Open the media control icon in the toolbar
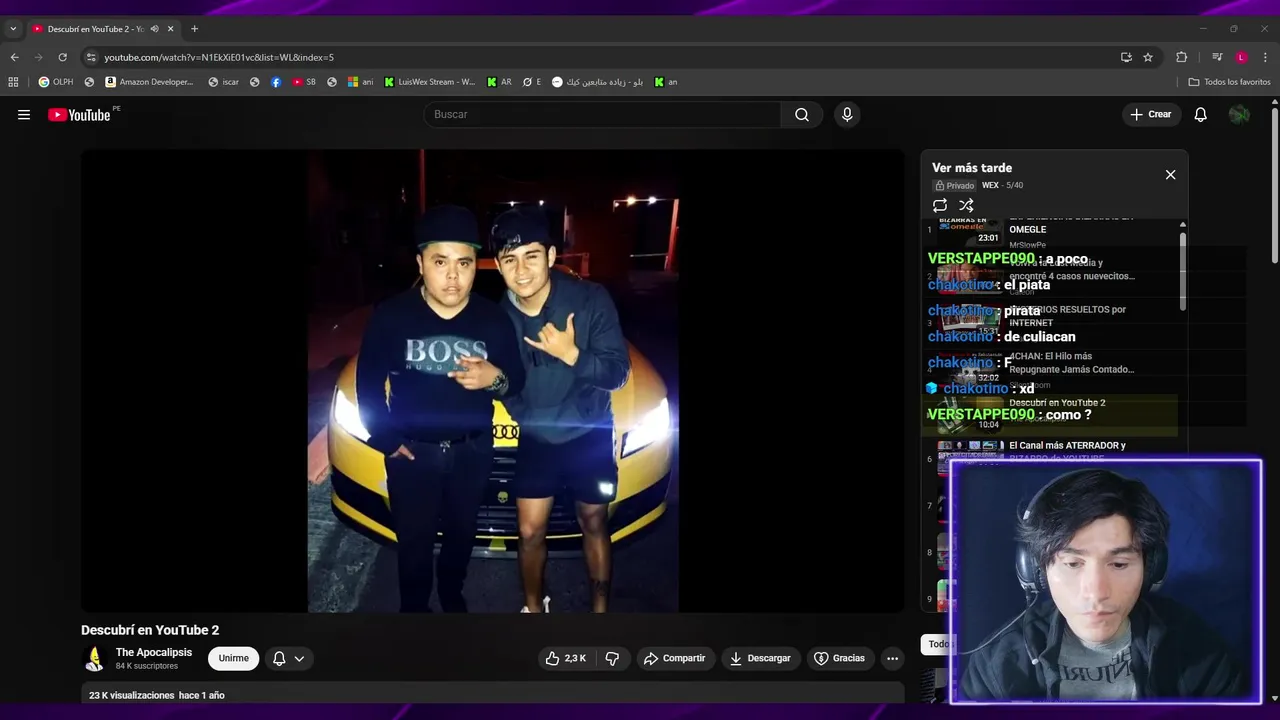This screenshot has width=1280, height=720. tap(1217, 57)
